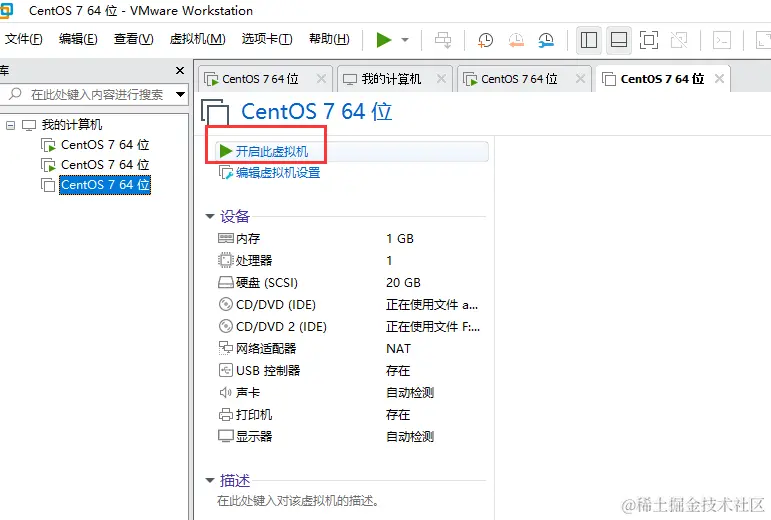Click the printer icon beside 打印机
The width and height of the screenshot is (771, 520).
226,414
